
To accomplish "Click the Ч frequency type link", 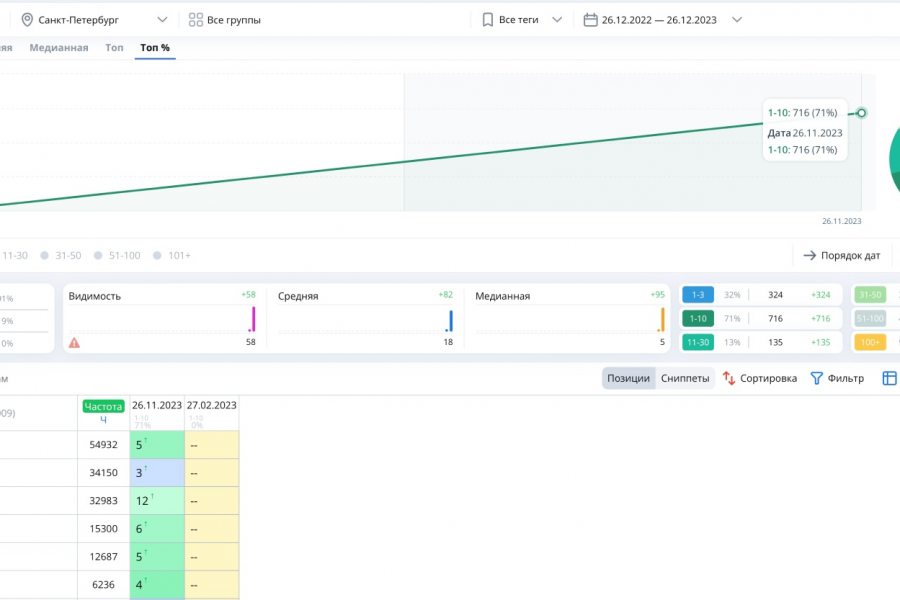I will tap(103, 420).
